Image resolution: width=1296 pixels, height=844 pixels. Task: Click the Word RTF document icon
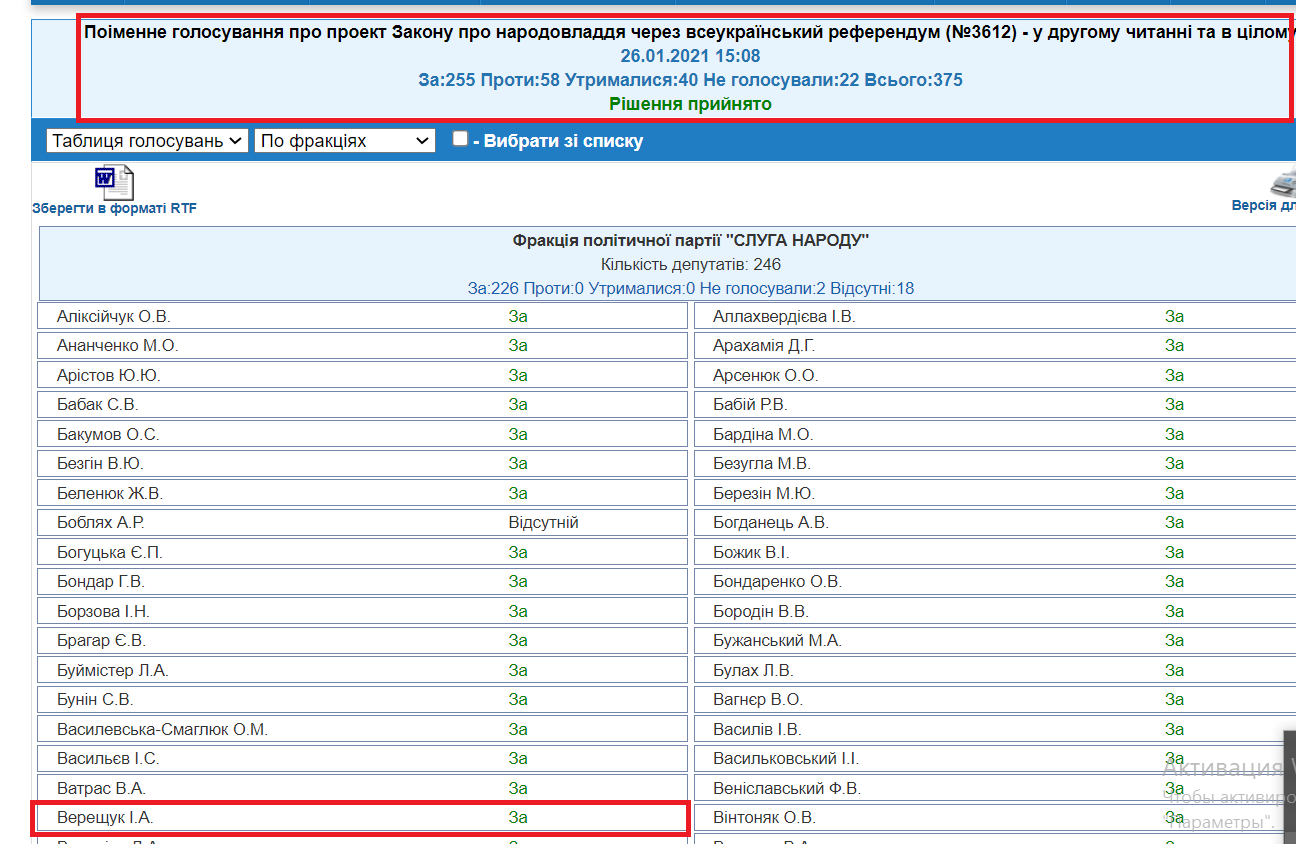[114, 182]
